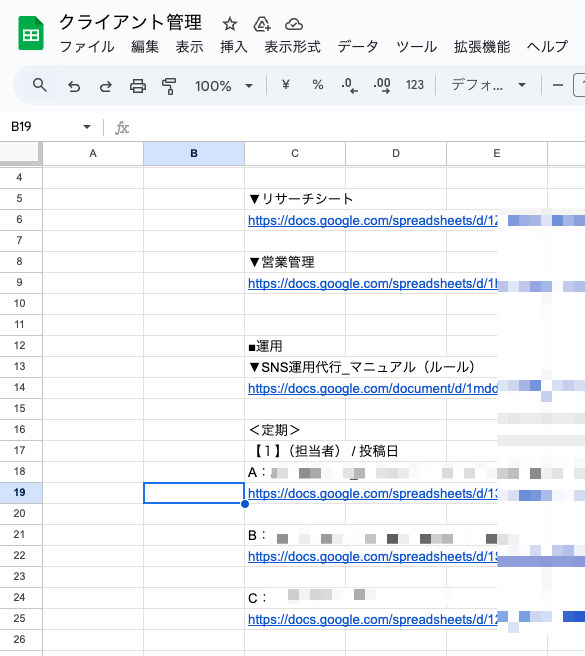Screen dimensions: 585x656
Task: Select the ▼営業管理 cell
Action: 295,262
